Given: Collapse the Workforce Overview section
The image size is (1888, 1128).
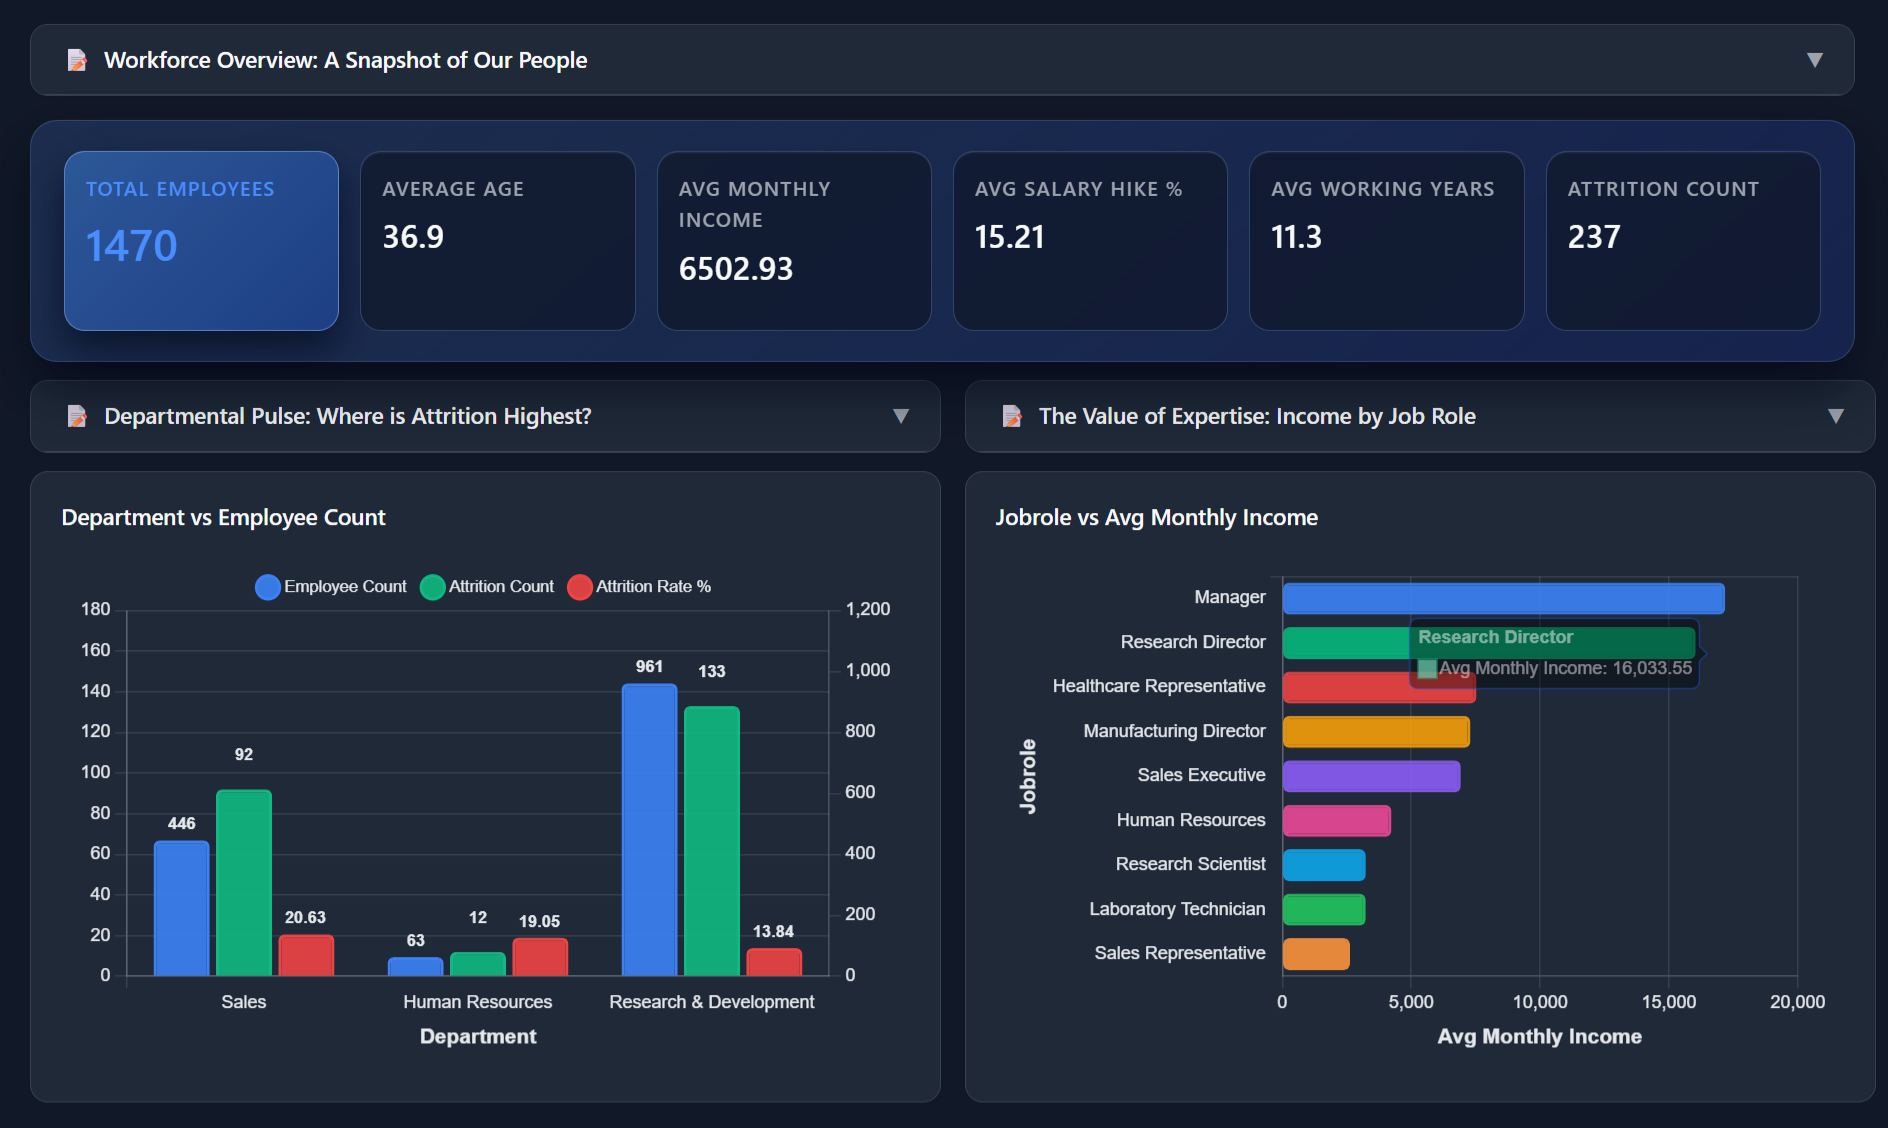Looking at the screenshot, I should 1815,60.
